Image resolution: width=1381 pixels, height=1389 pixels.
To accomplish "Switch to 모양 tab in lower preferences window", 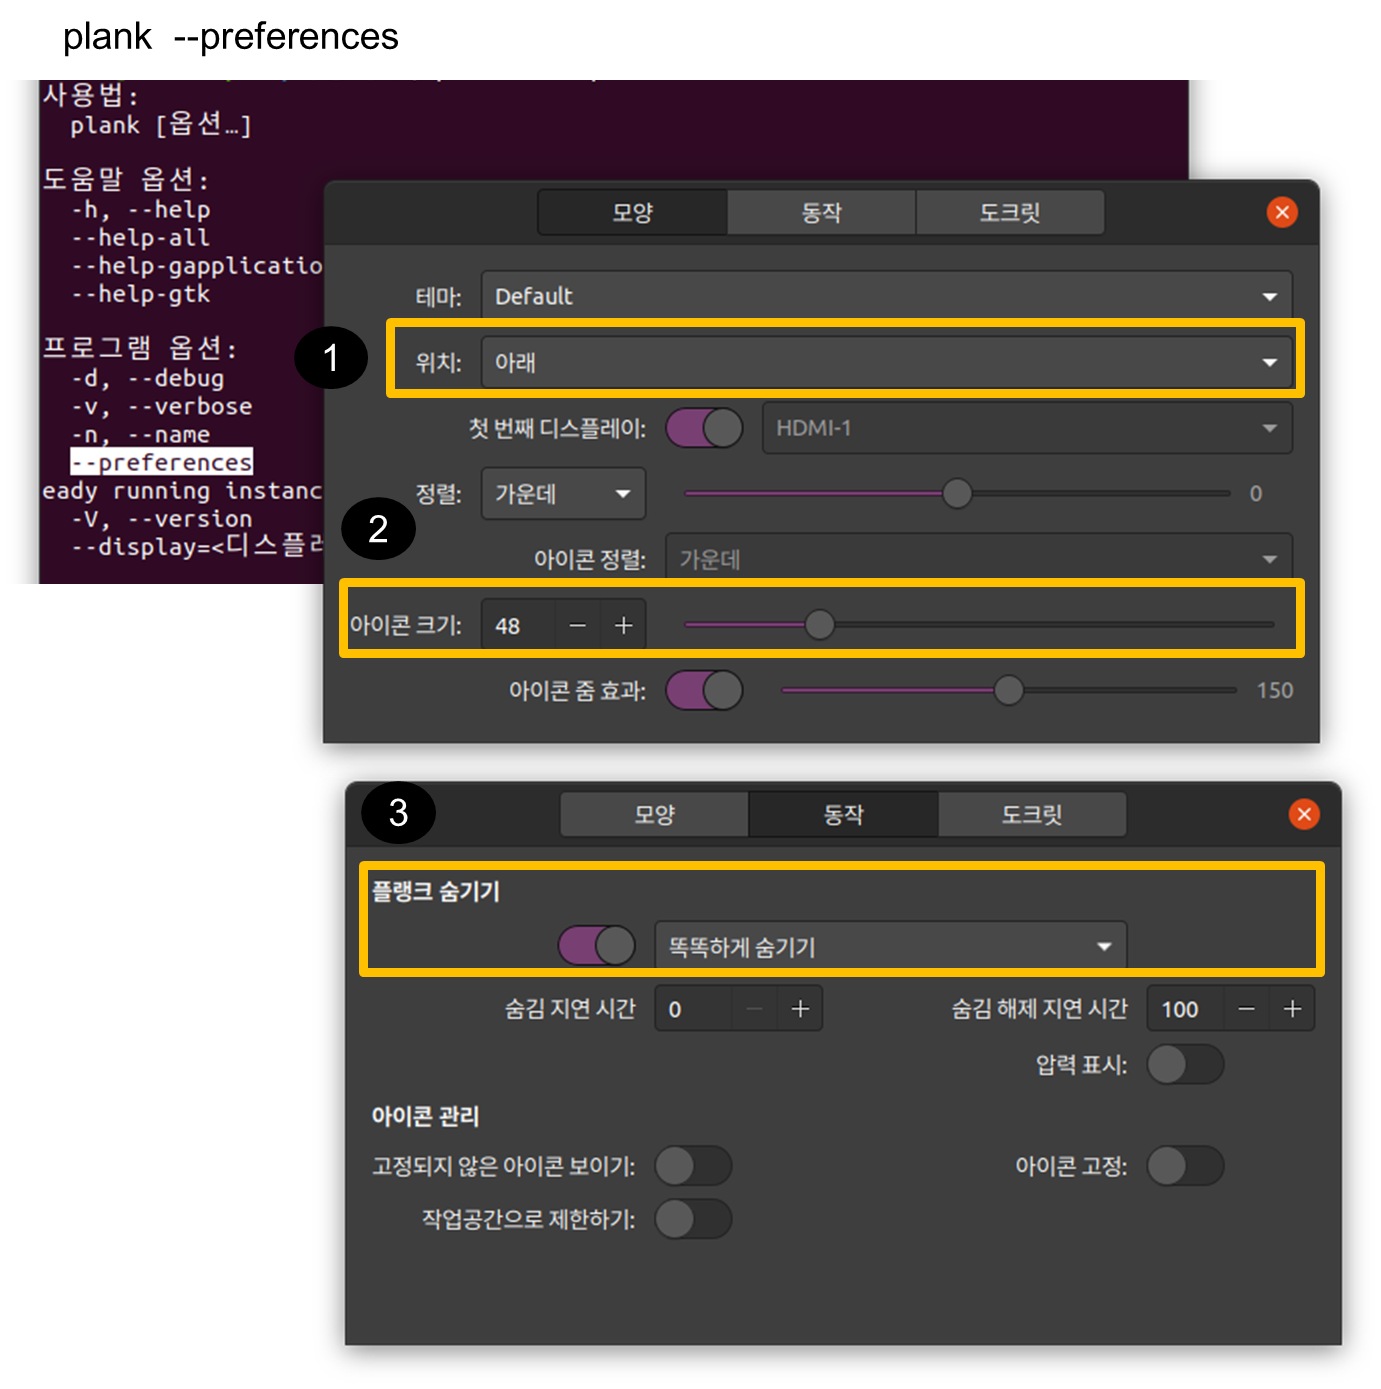I will [654, 814].
